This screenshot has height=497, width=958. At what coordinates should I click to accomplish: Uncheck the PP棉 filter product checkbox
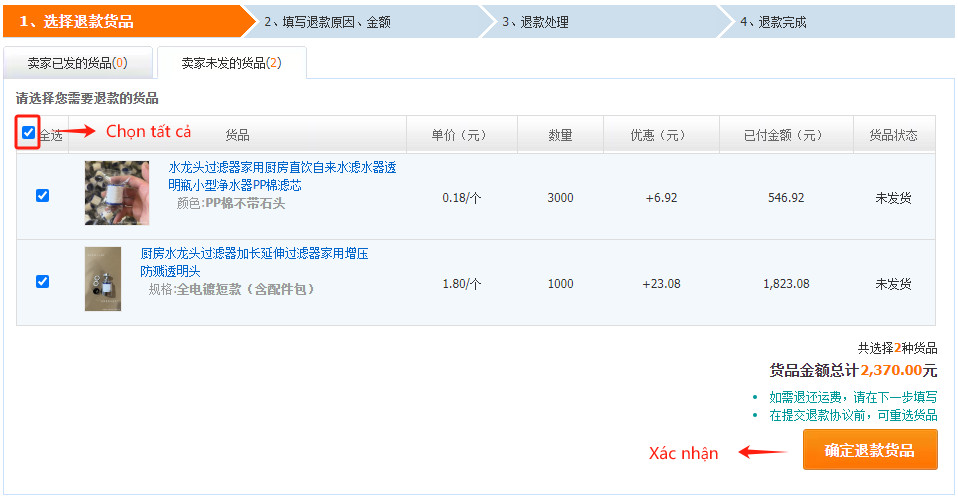coord(42,196)
